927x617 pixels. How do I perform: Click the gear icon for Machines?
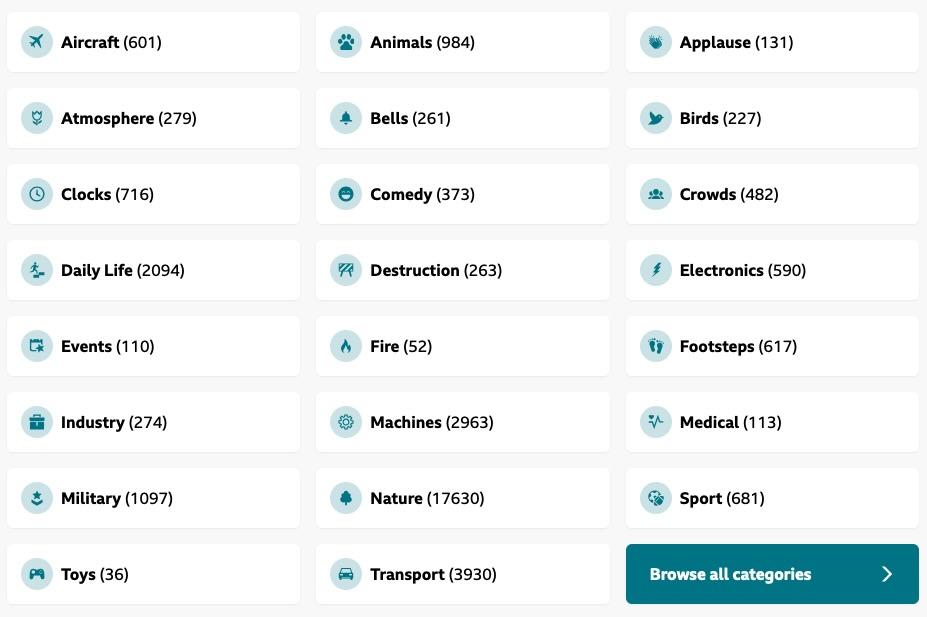point(346,422)
